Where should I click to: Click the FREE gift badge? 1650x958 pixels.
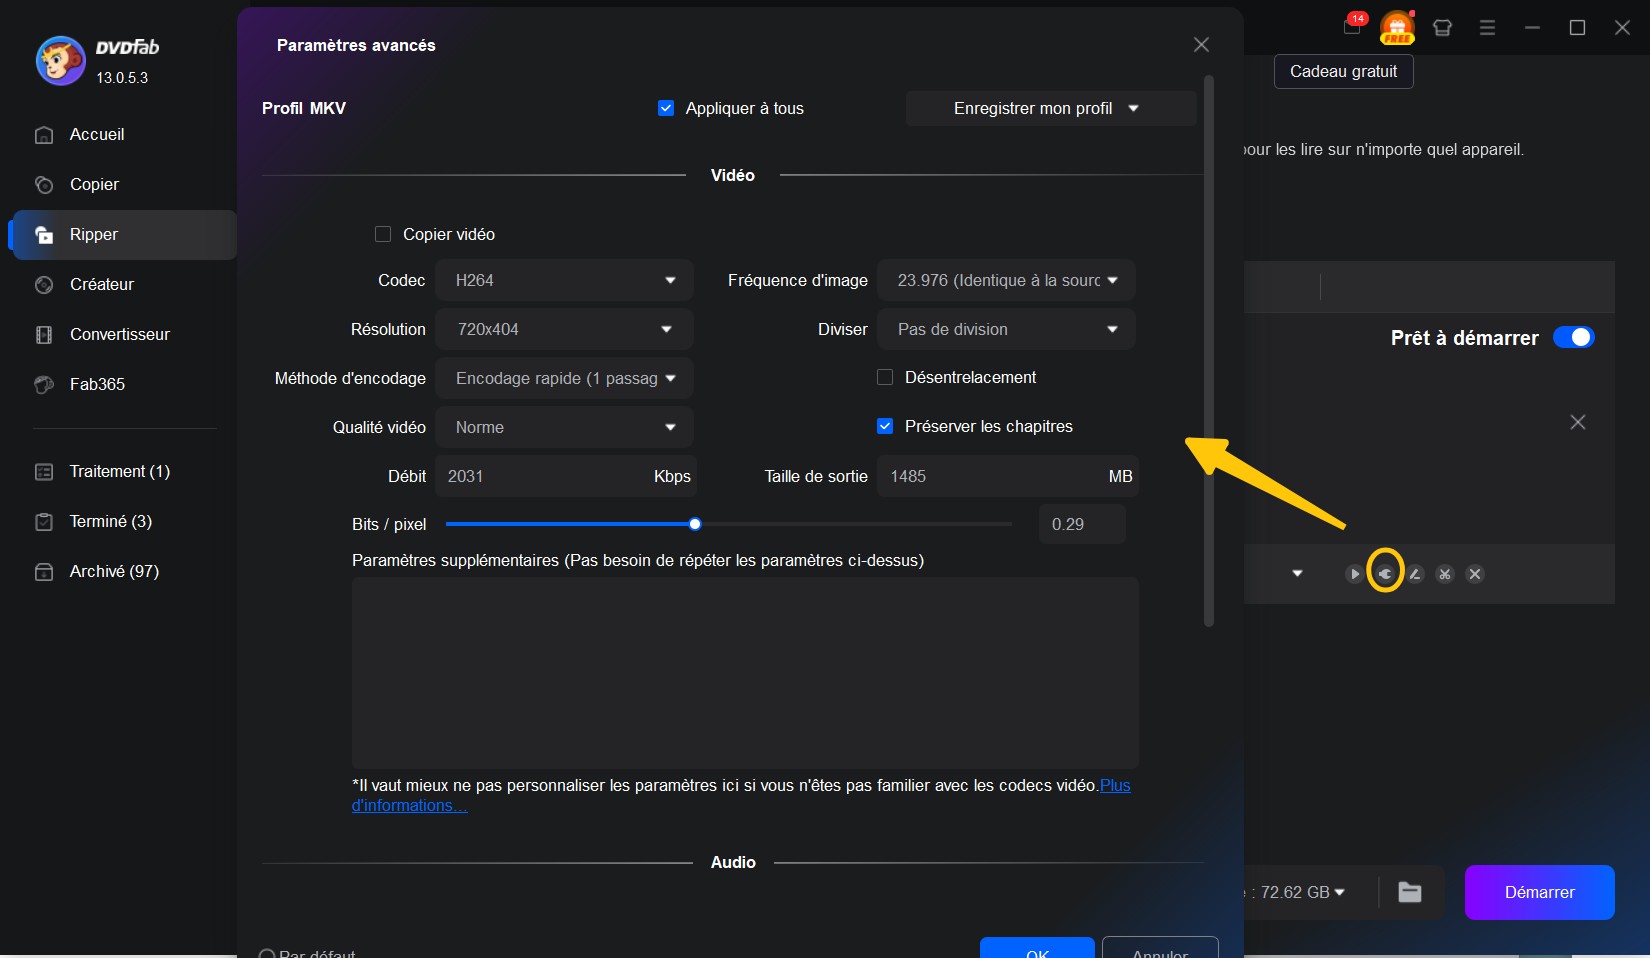point(1398,28)
